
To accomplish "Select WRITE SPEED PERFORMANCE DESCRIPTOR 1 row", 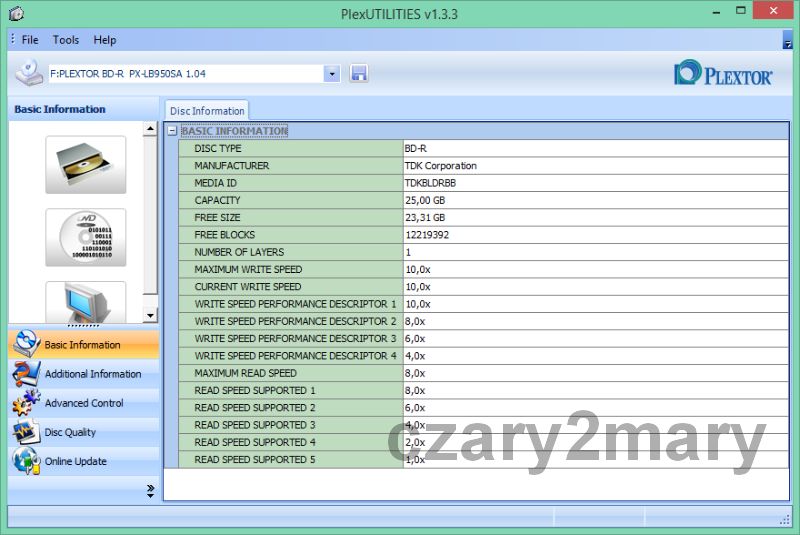I will (x=483, y=304).
